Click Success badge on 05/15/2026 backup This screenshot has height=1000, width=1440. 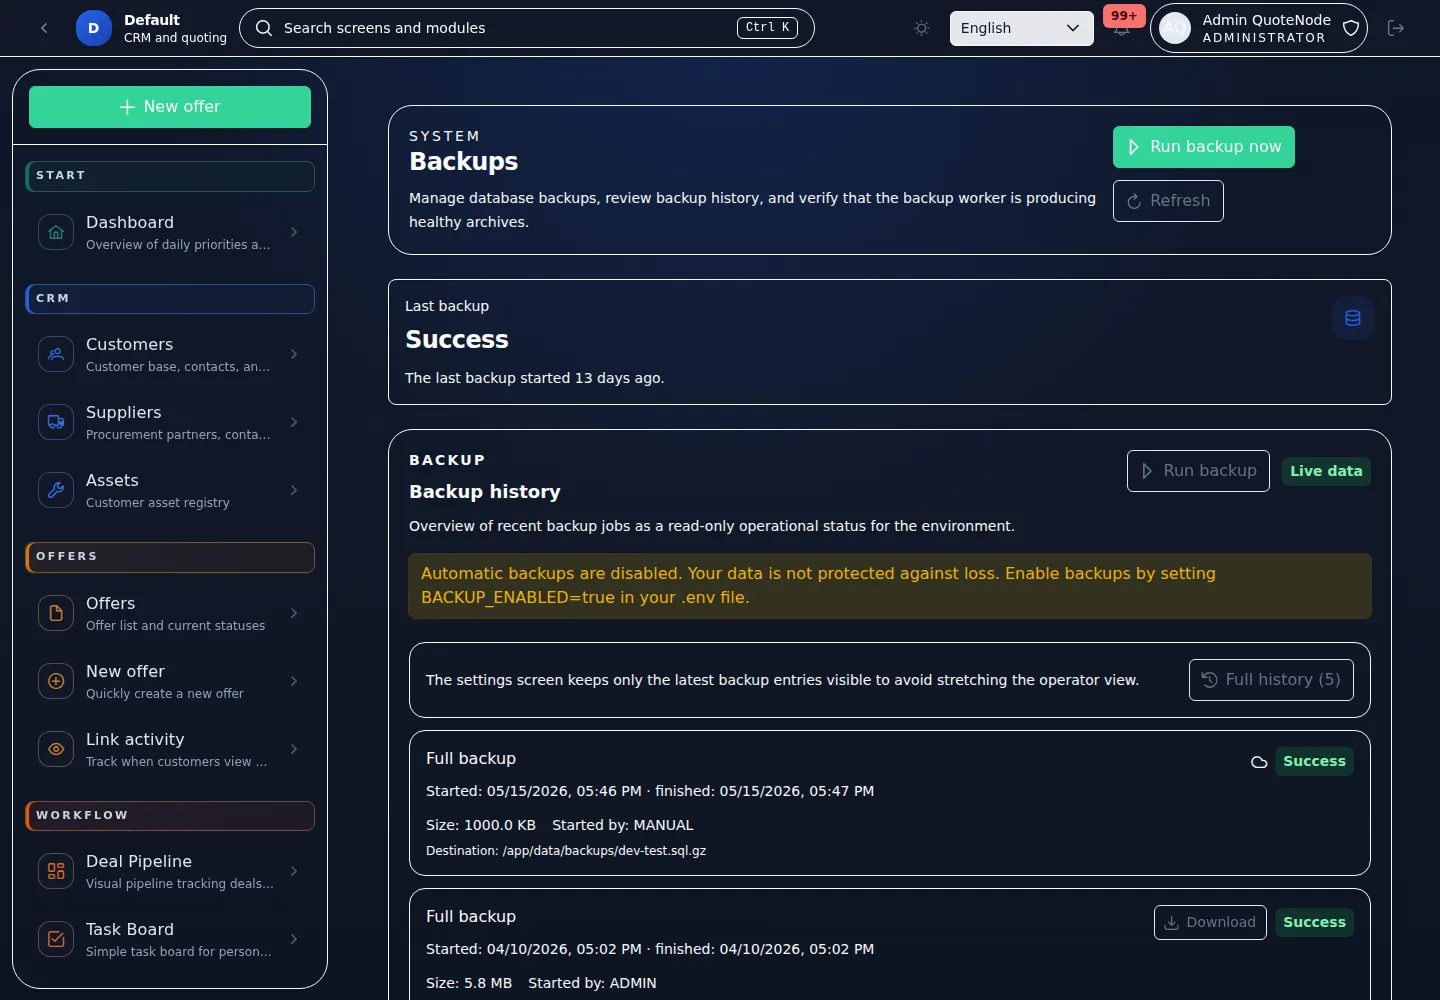[1314, 762]
